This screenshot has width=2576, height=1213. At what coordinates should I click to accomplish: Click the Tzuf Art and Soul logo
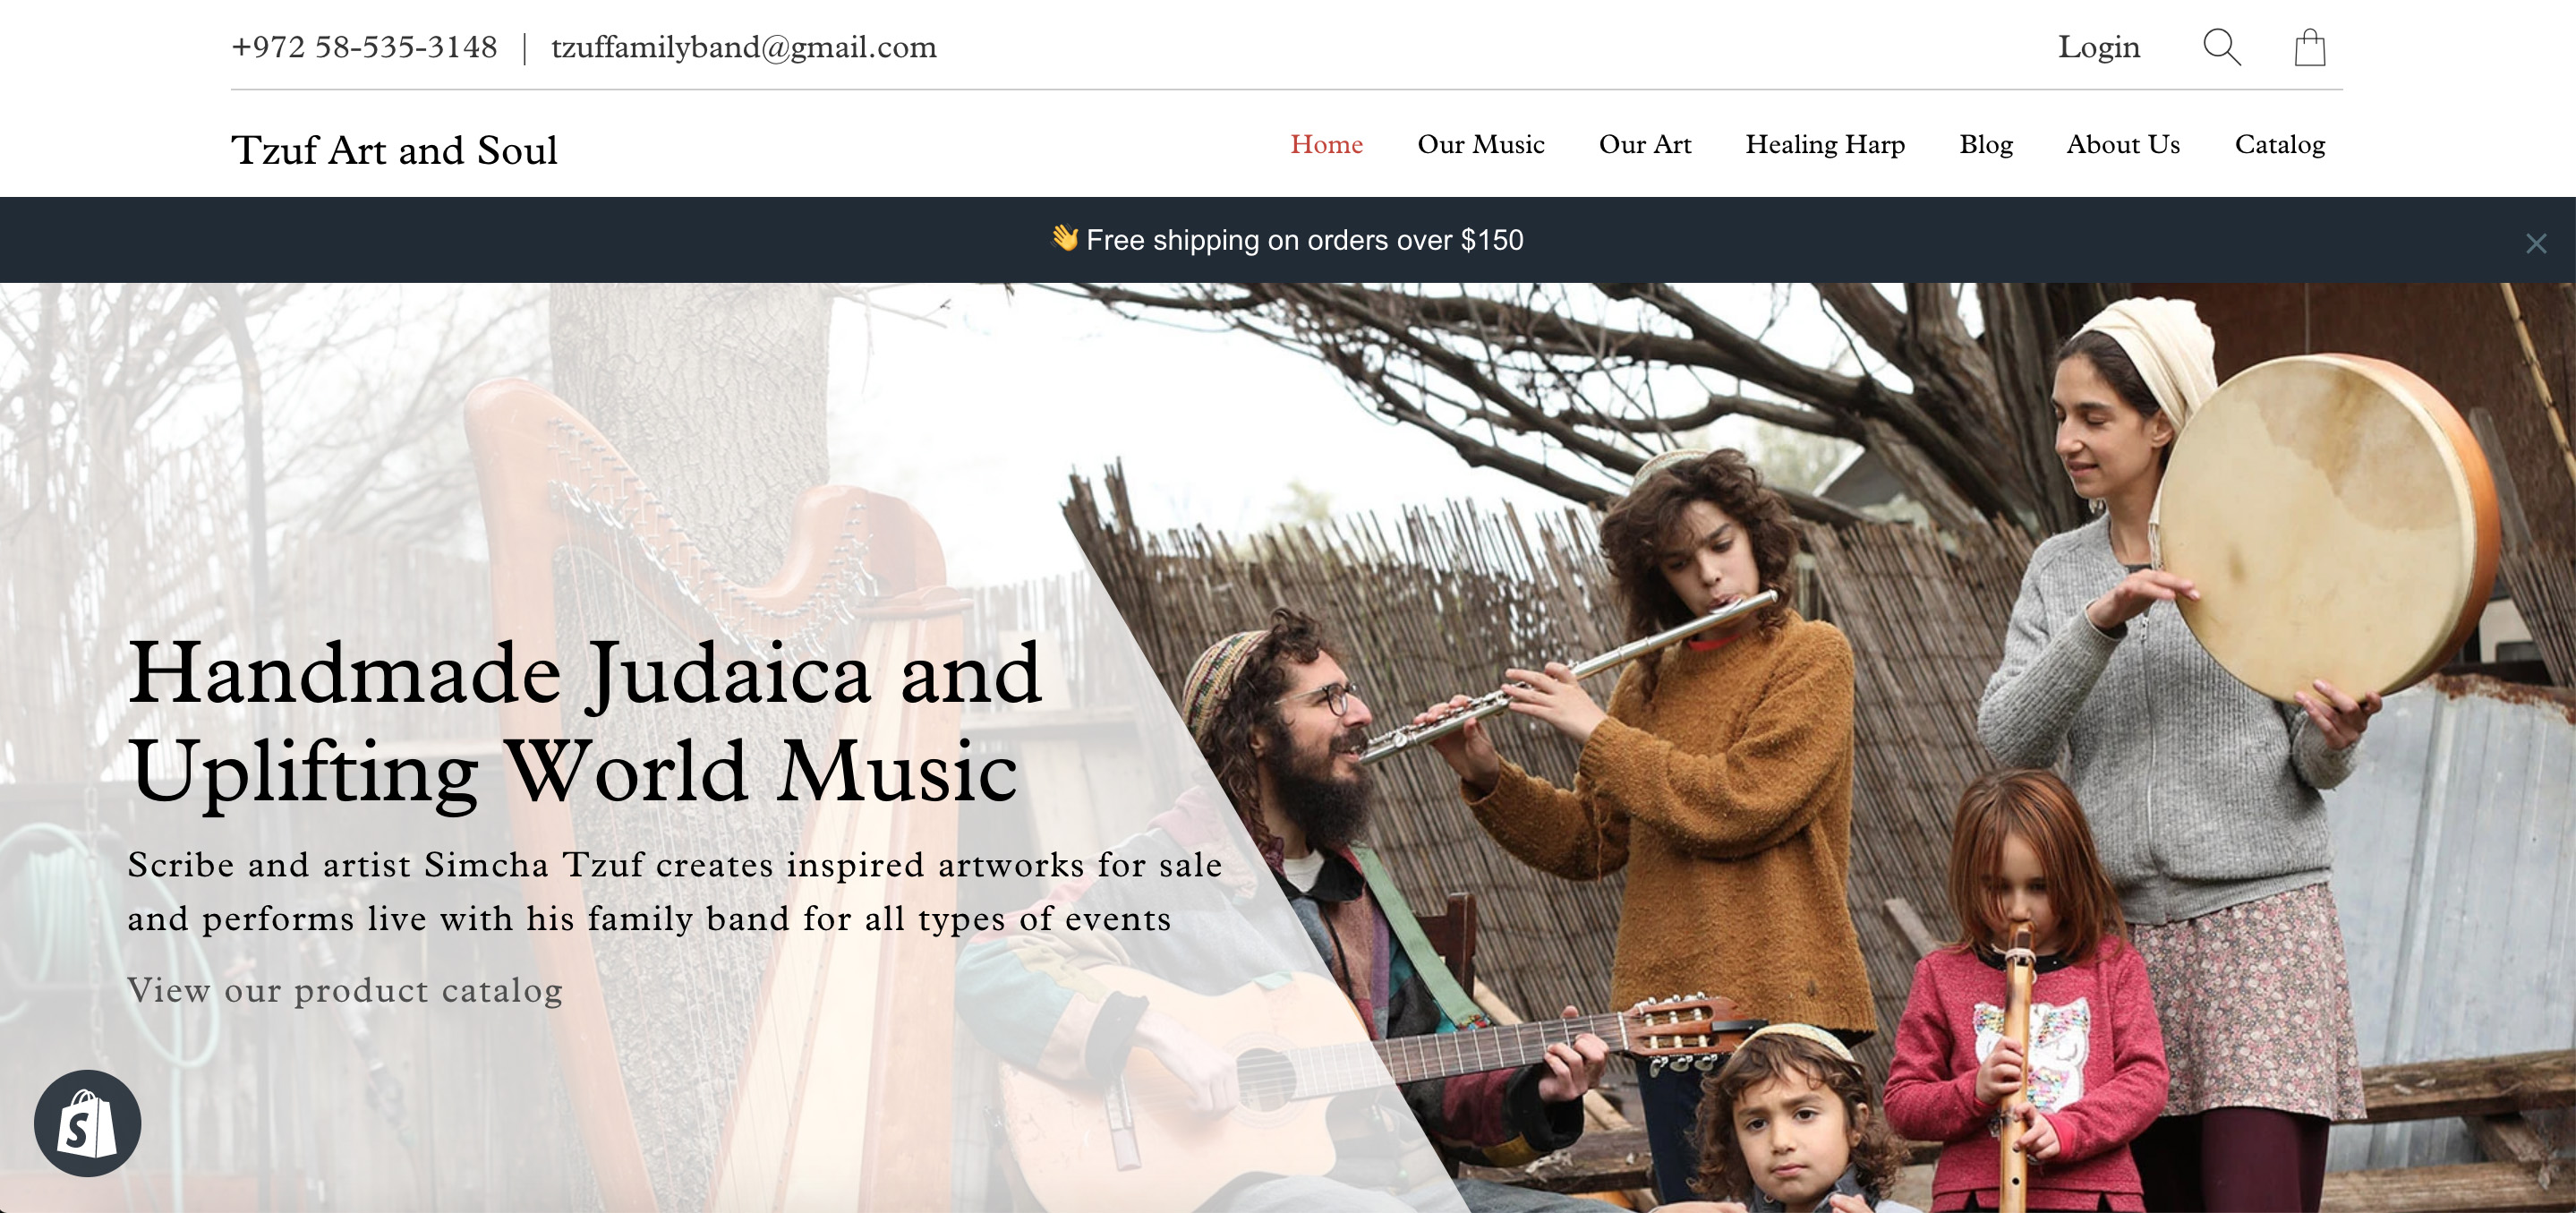[394, 150]
